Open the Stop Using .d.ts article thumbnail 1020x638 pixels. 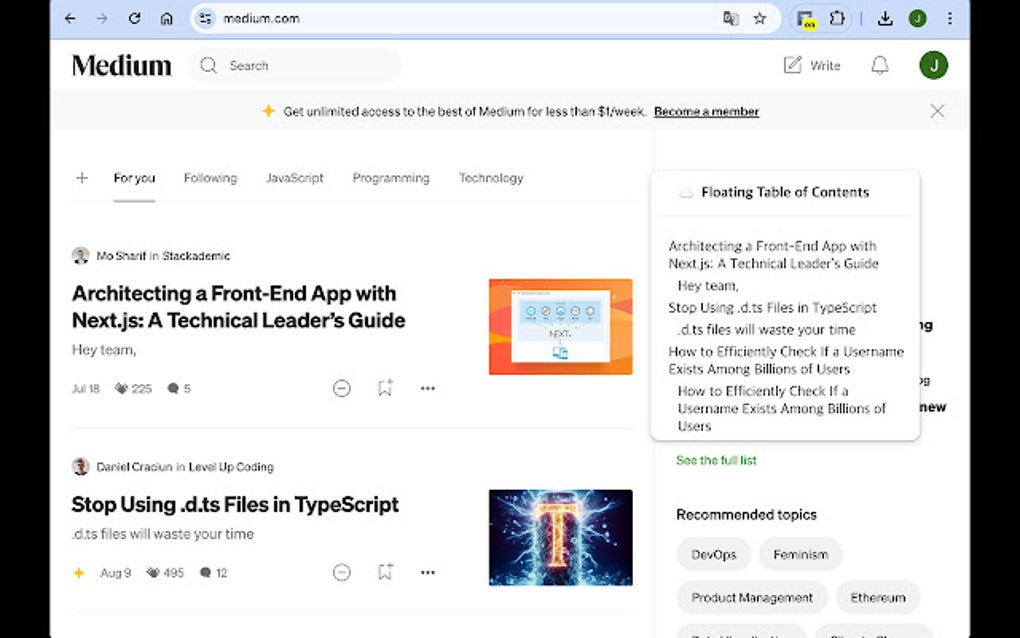(560, 537)
